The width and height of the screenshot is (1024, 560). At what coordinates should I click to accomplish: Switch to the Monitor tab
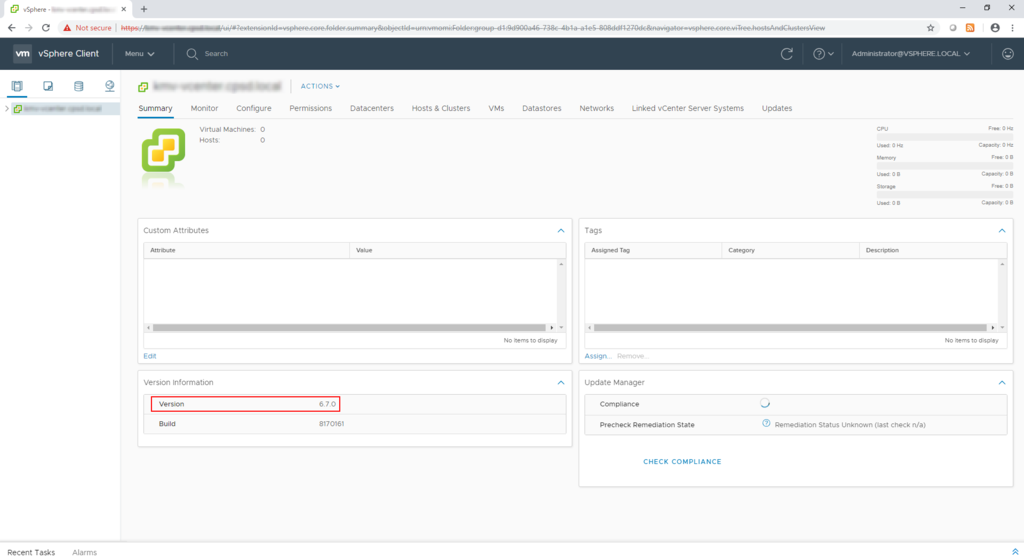204,108
